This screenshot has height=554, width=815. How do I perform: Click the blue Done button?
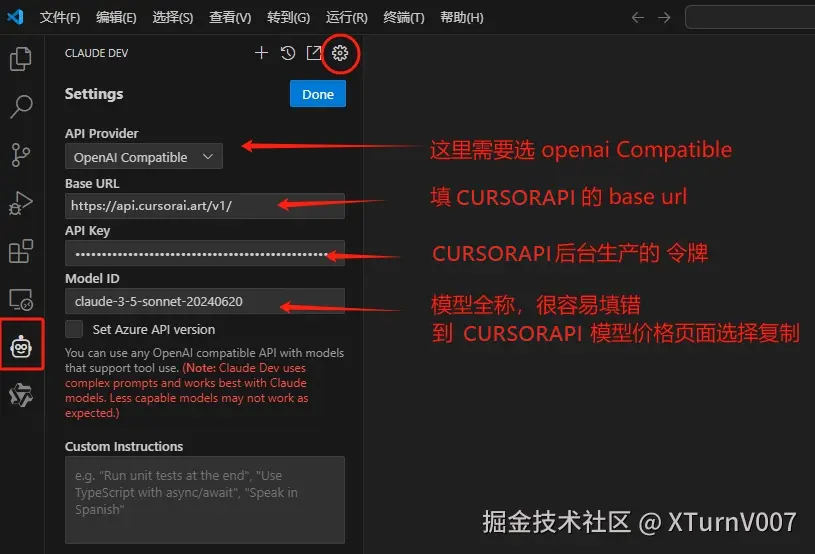[318, 94]
